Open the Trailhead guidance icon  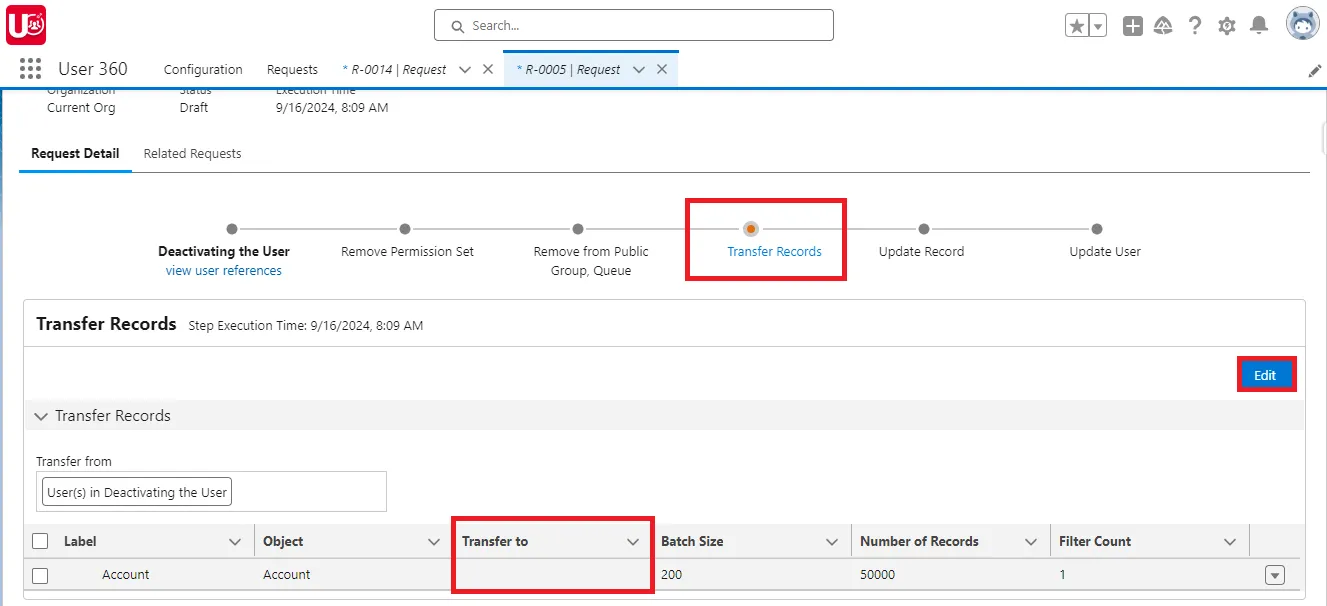pos(1163,26)
